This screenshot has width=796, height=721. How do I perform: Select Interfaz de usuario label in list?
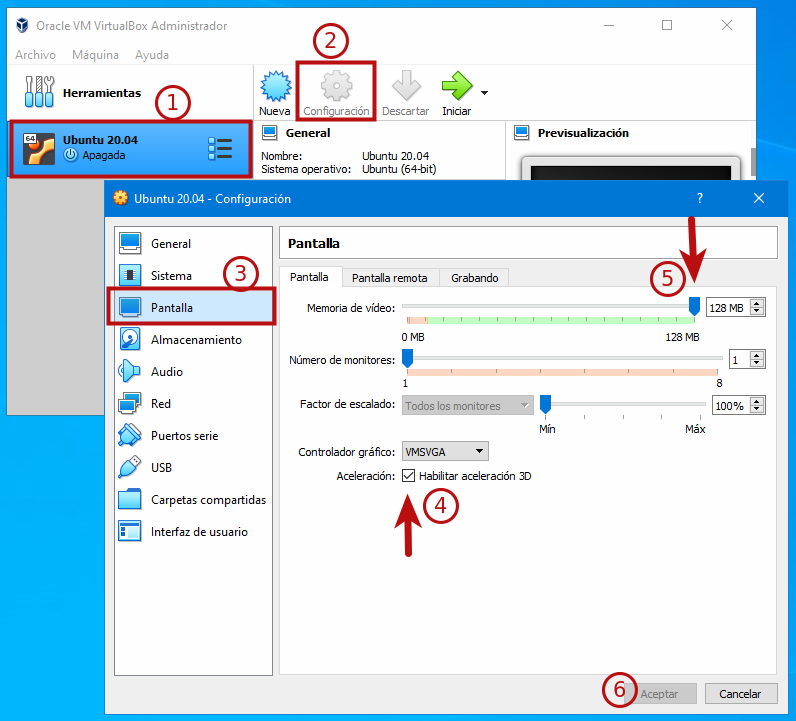(x=200, y=532)
